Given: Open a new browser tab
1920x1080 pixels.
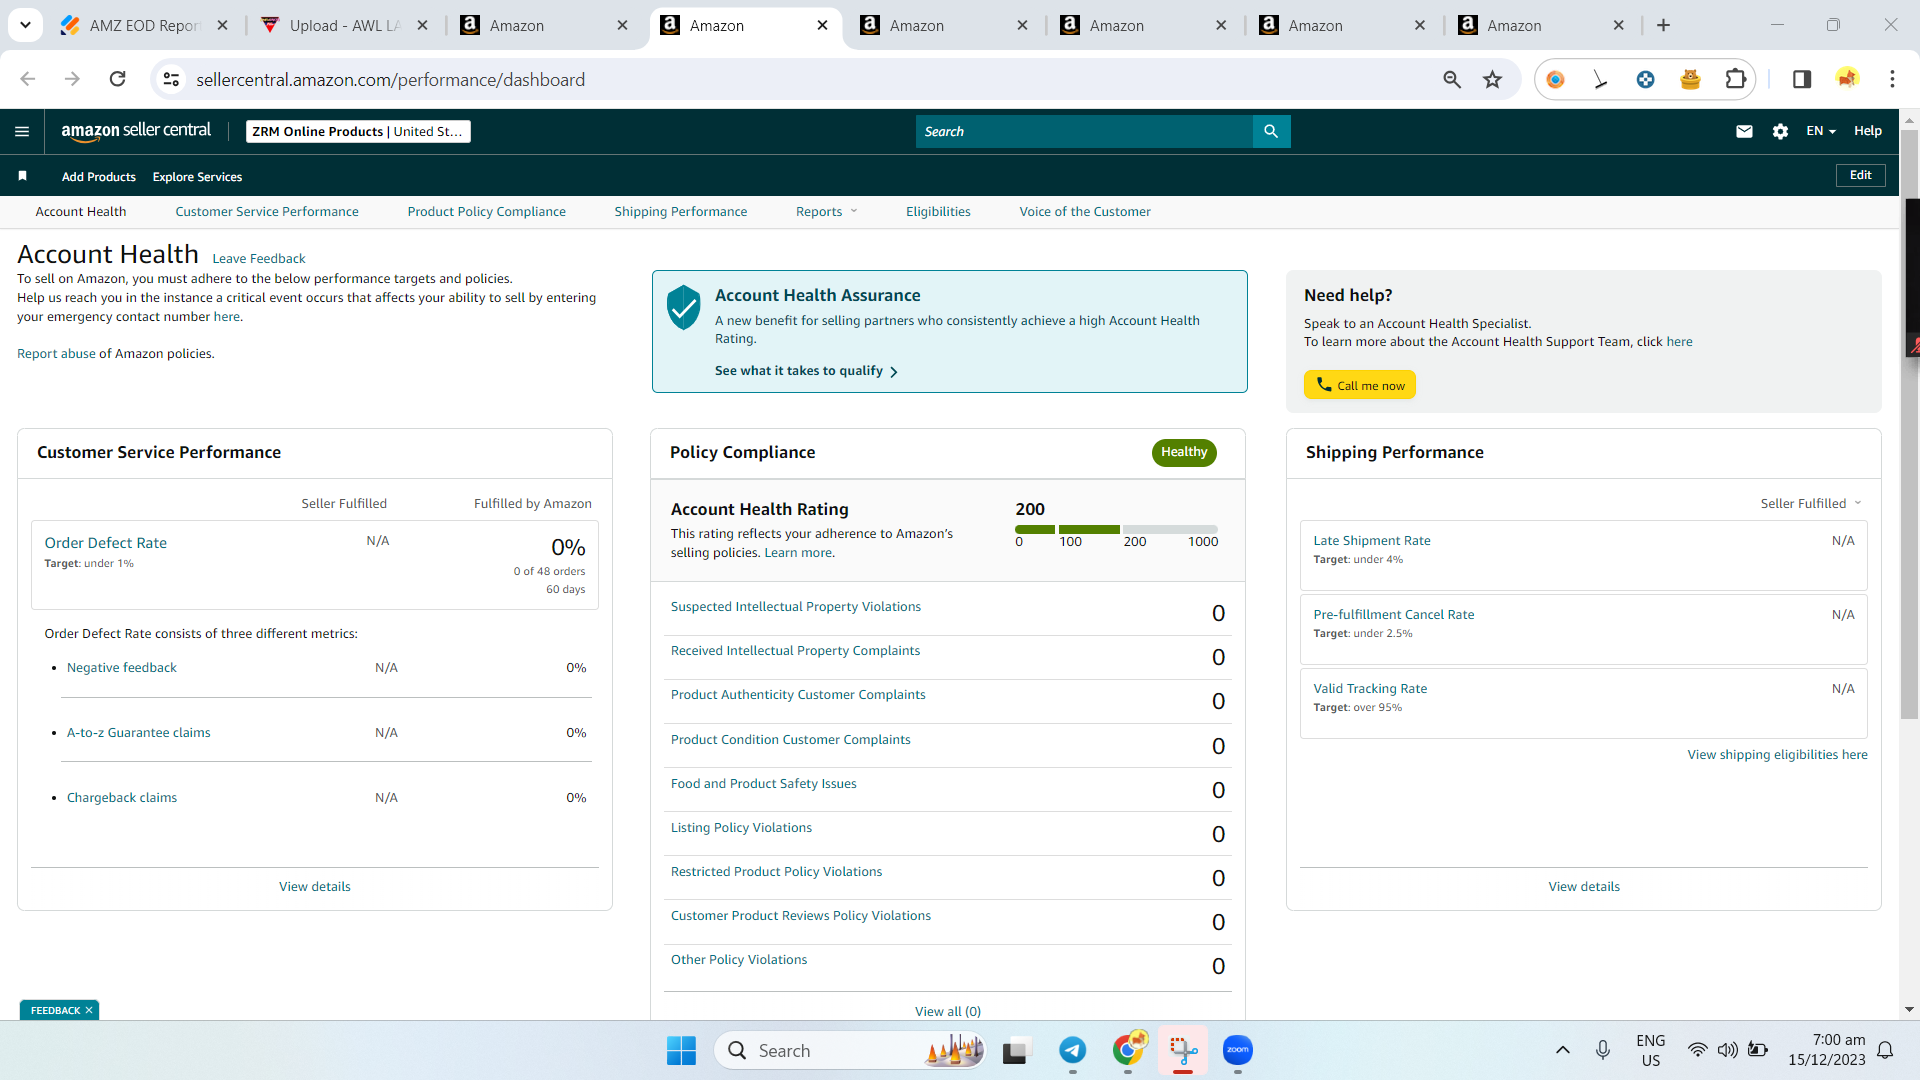Looking at the screenshot, I should [1663, 25].
